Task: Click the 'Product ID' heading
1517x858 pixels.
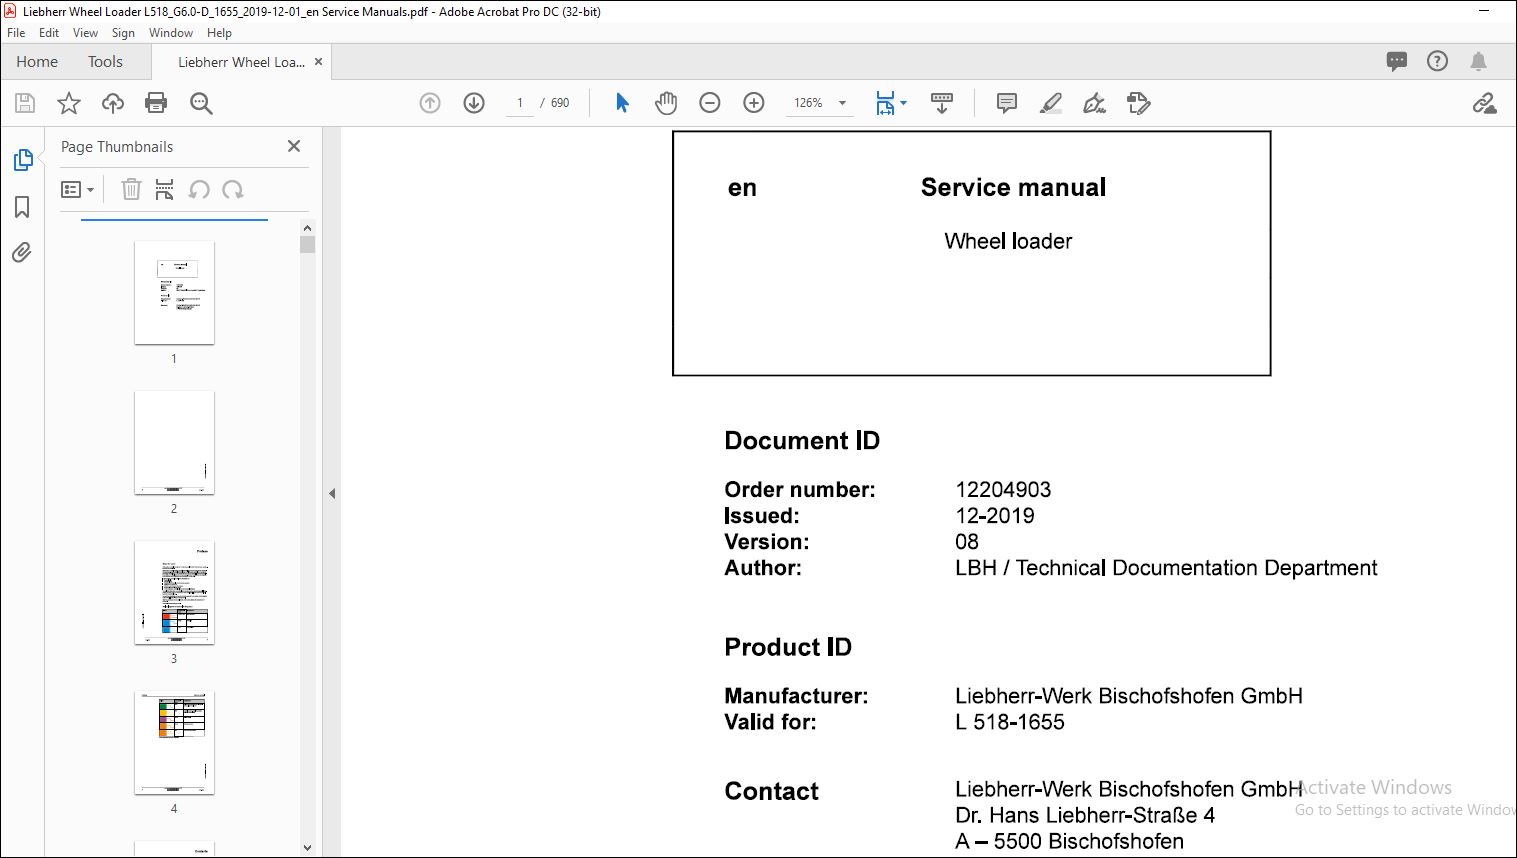Action: [x=788, y=647]
